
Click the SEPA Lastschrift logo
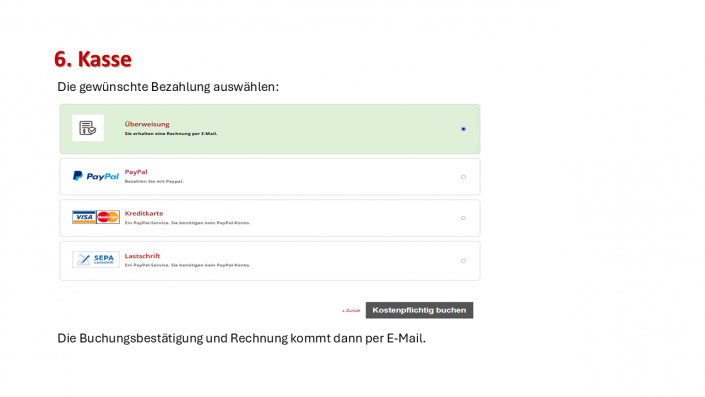pyautogui.click(x=96, y=259)
